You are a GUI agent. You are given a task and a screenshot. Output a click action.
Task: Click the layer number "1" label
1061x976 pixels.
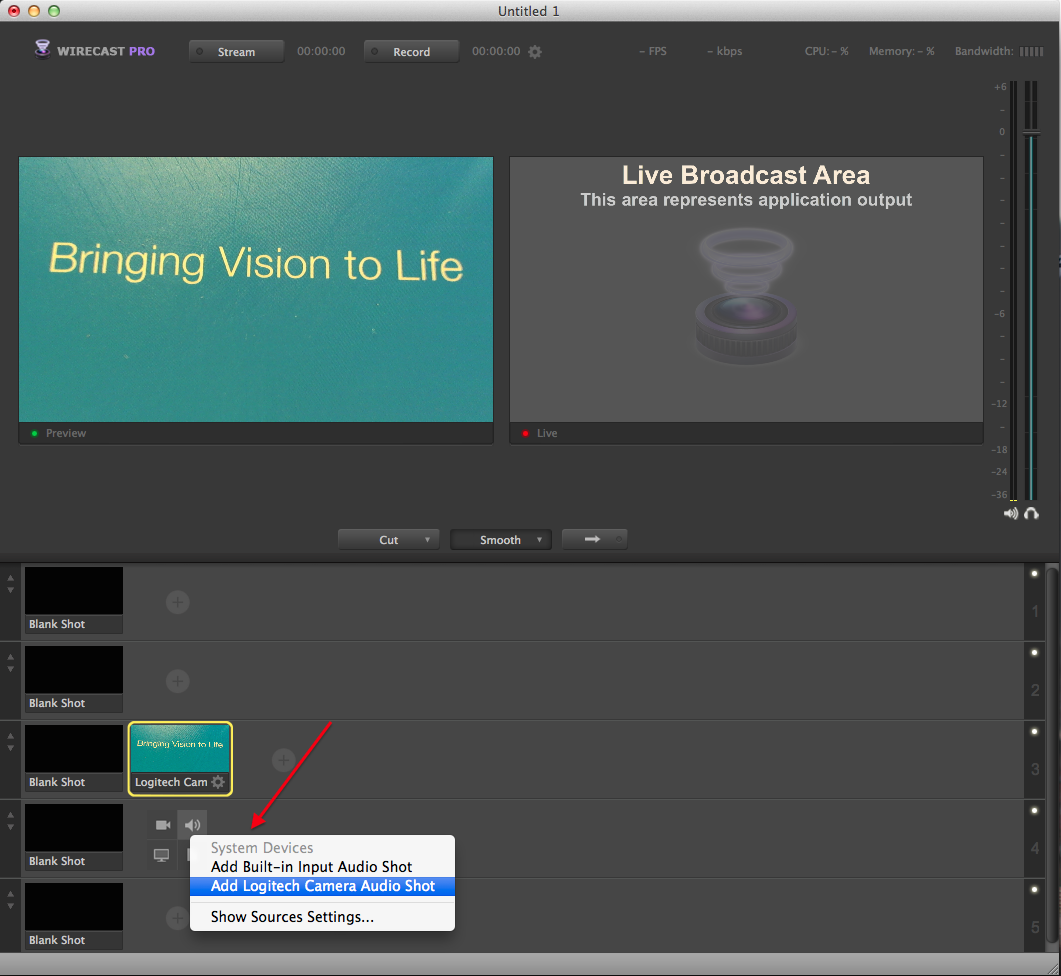[x=1035, y=612]
